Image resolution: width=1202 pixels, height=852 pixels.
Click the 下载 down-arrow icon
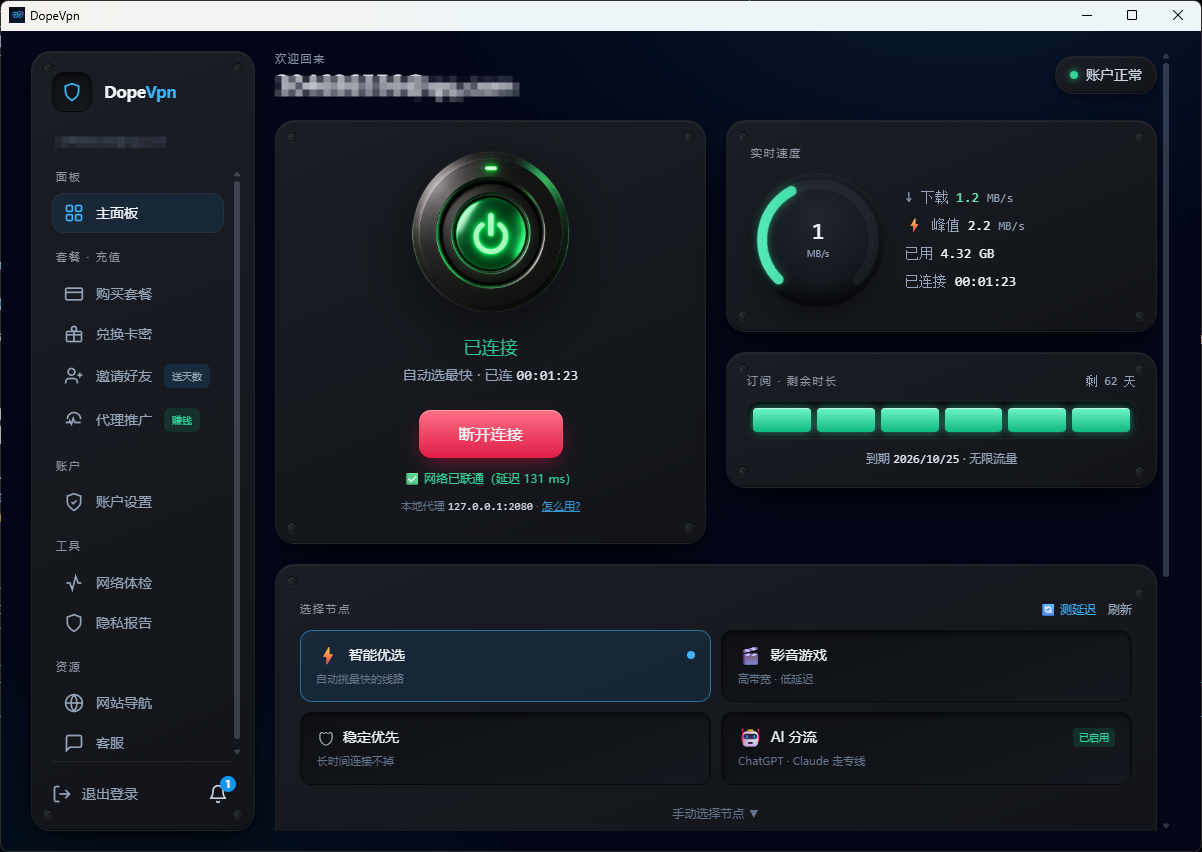[909, 197]
